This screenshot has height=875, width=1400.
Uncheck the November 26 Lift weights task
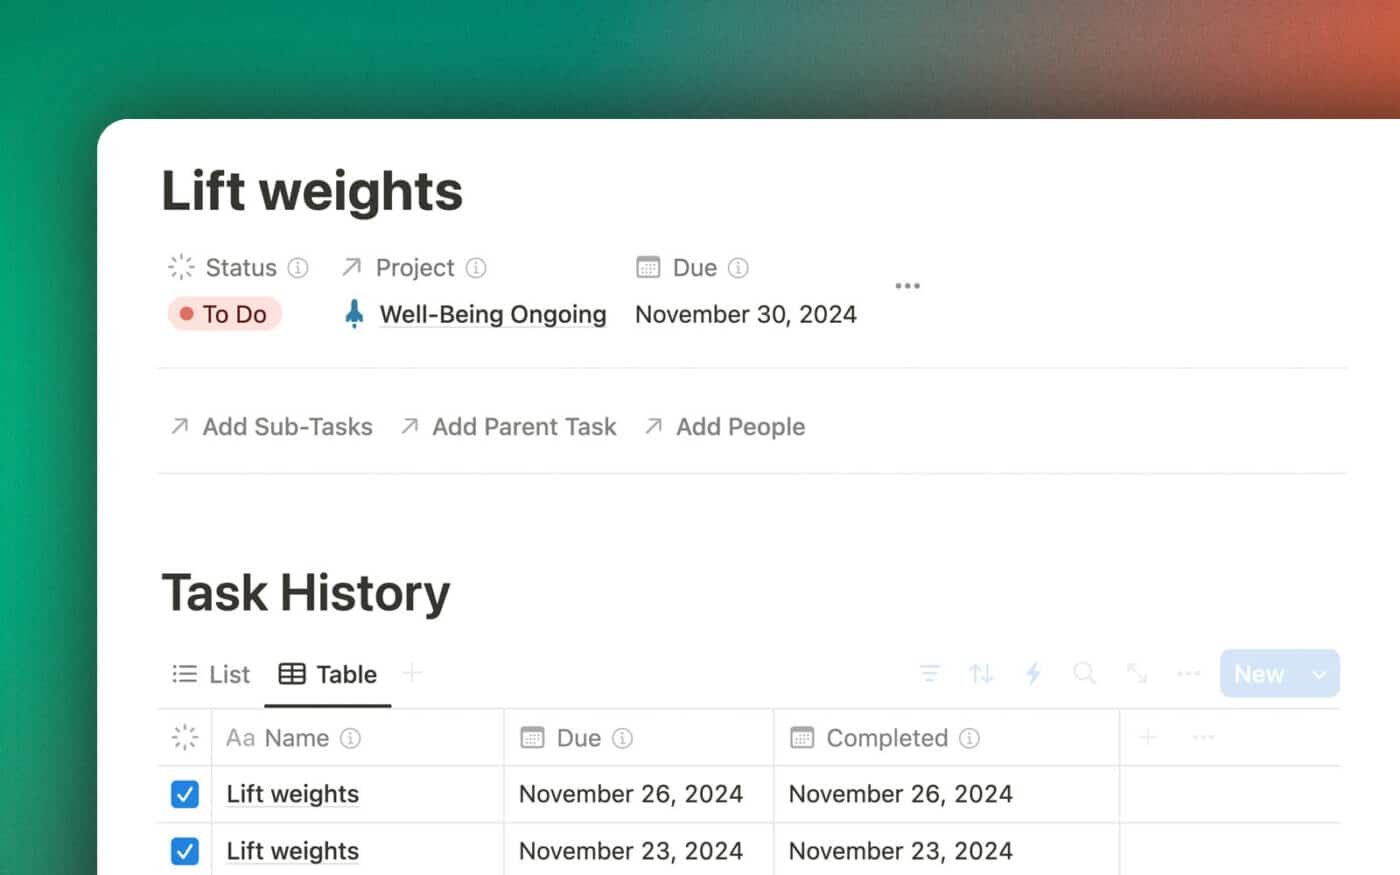[x=184, y=794]
